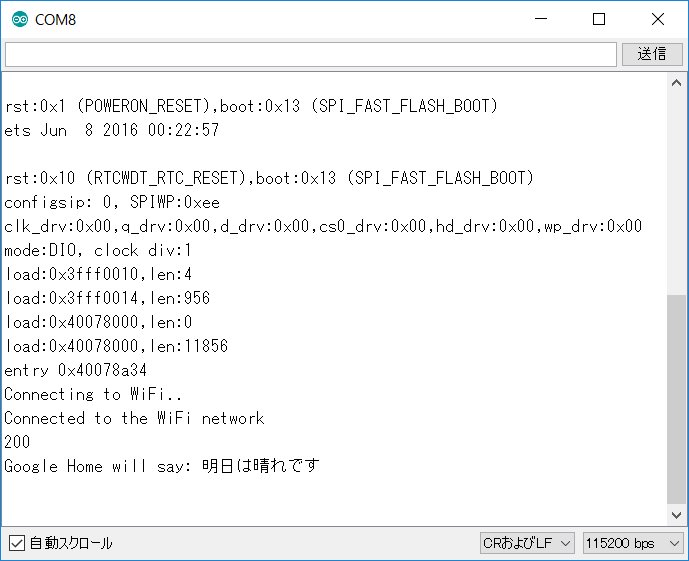689x561 pixels.
Task: Open the 115200 bps baud rate dropdown
Action: click(x=632, y=543)
